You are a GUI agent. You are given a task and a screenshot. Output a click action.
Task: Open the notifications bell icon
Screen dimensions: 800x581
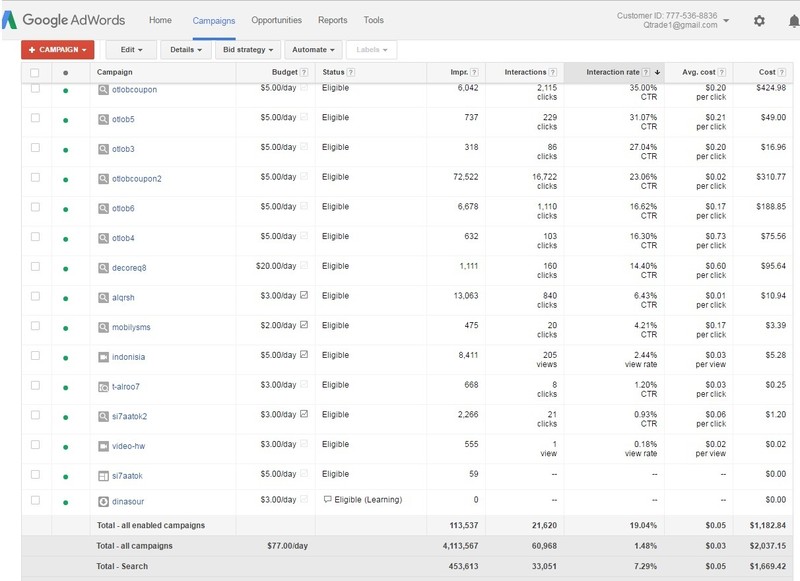point(793,21)
